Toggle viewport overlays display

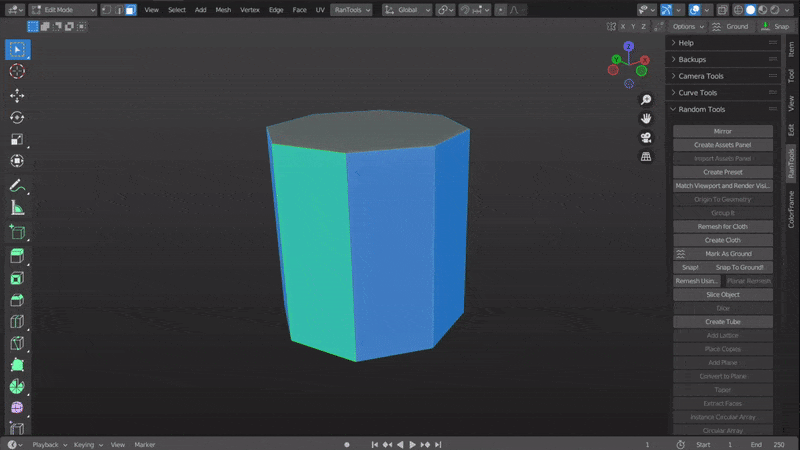(x=694, y=10)
